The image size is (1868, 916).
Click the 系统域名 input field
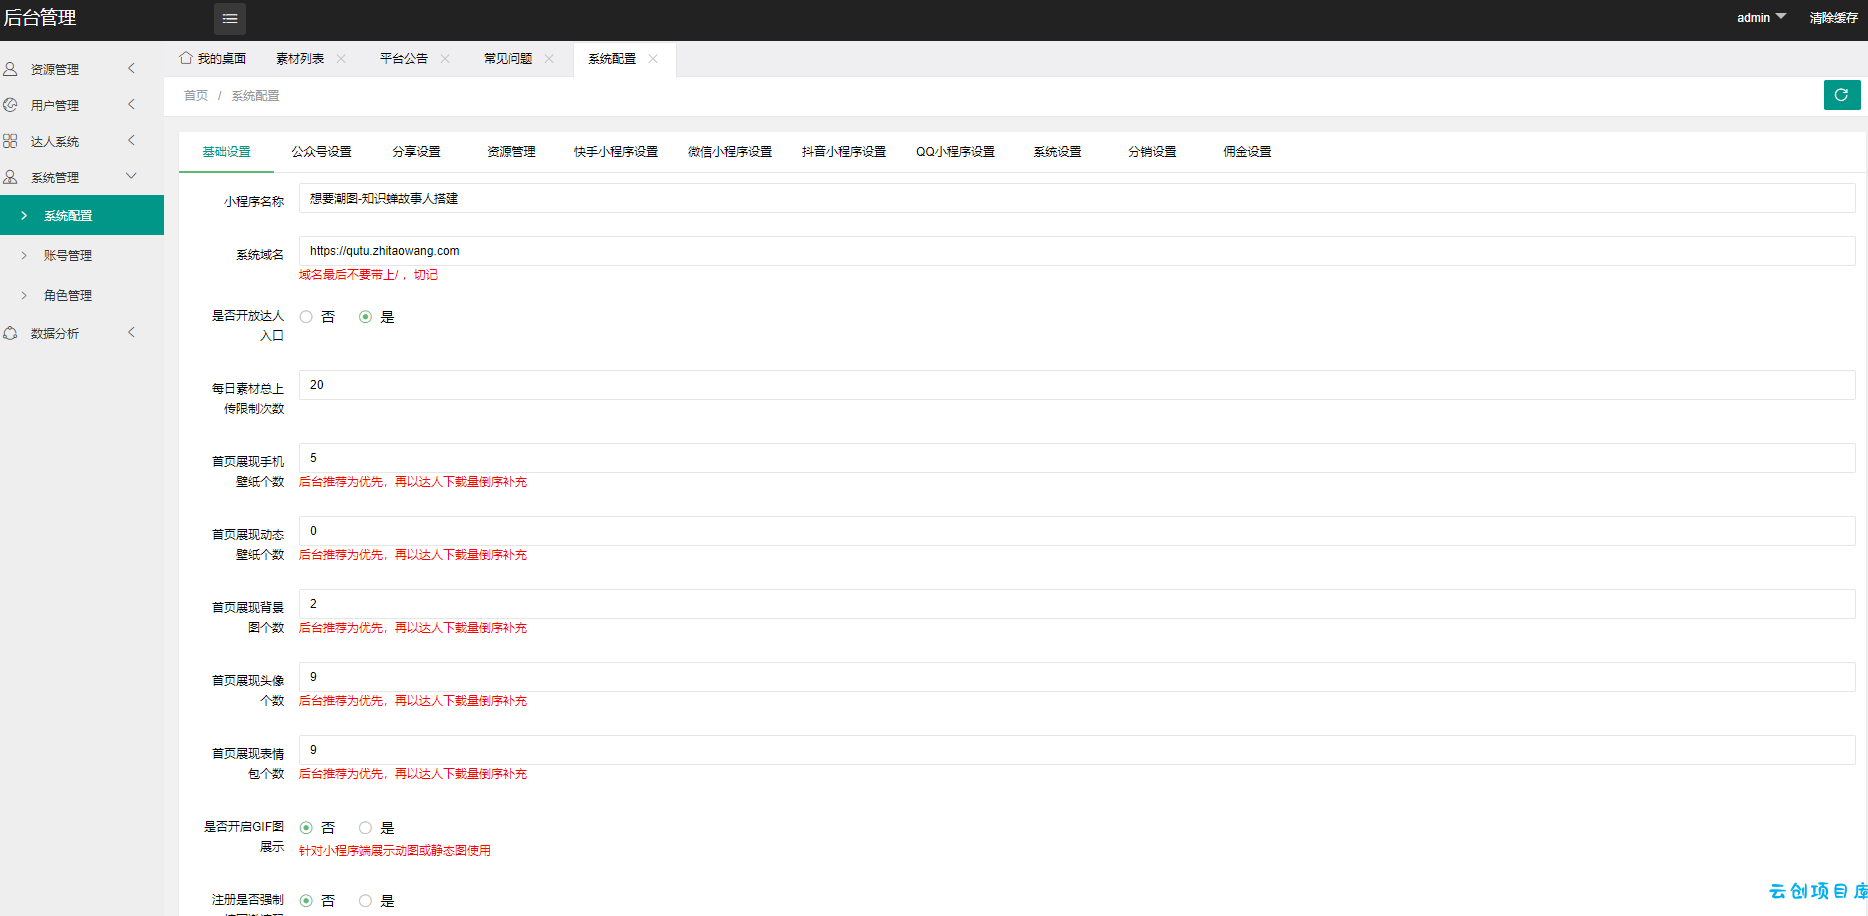(1077, 251)
